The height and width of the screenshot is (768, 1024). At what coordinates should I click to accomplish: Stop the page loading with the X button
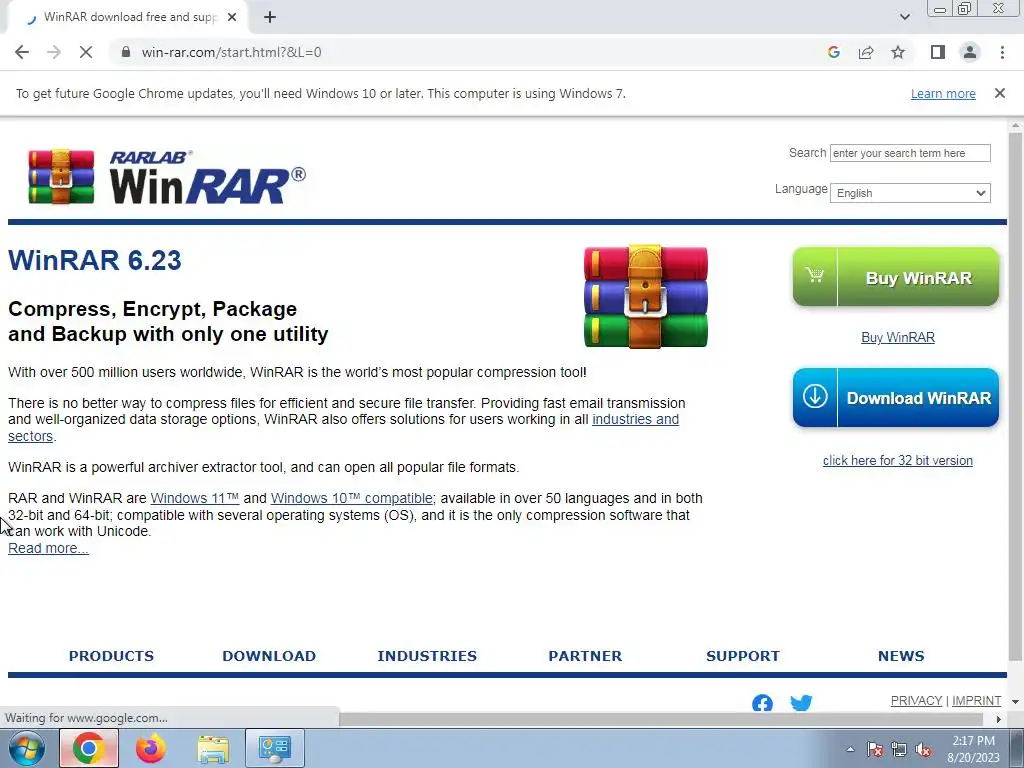[x=86, y=52]
